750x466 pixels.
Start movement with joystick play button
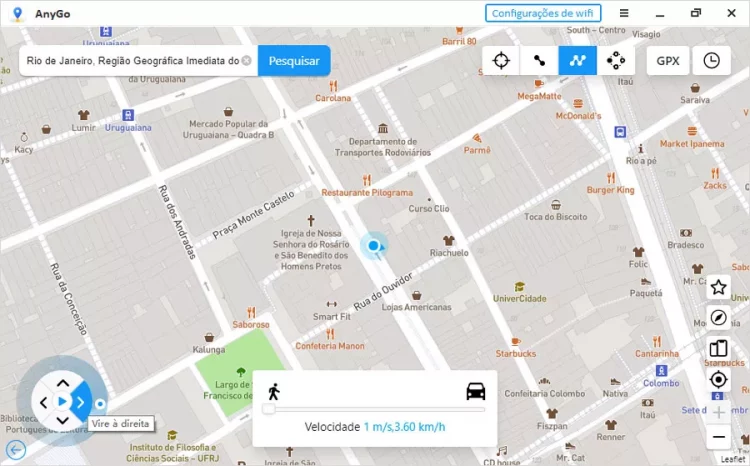[62, 402]
